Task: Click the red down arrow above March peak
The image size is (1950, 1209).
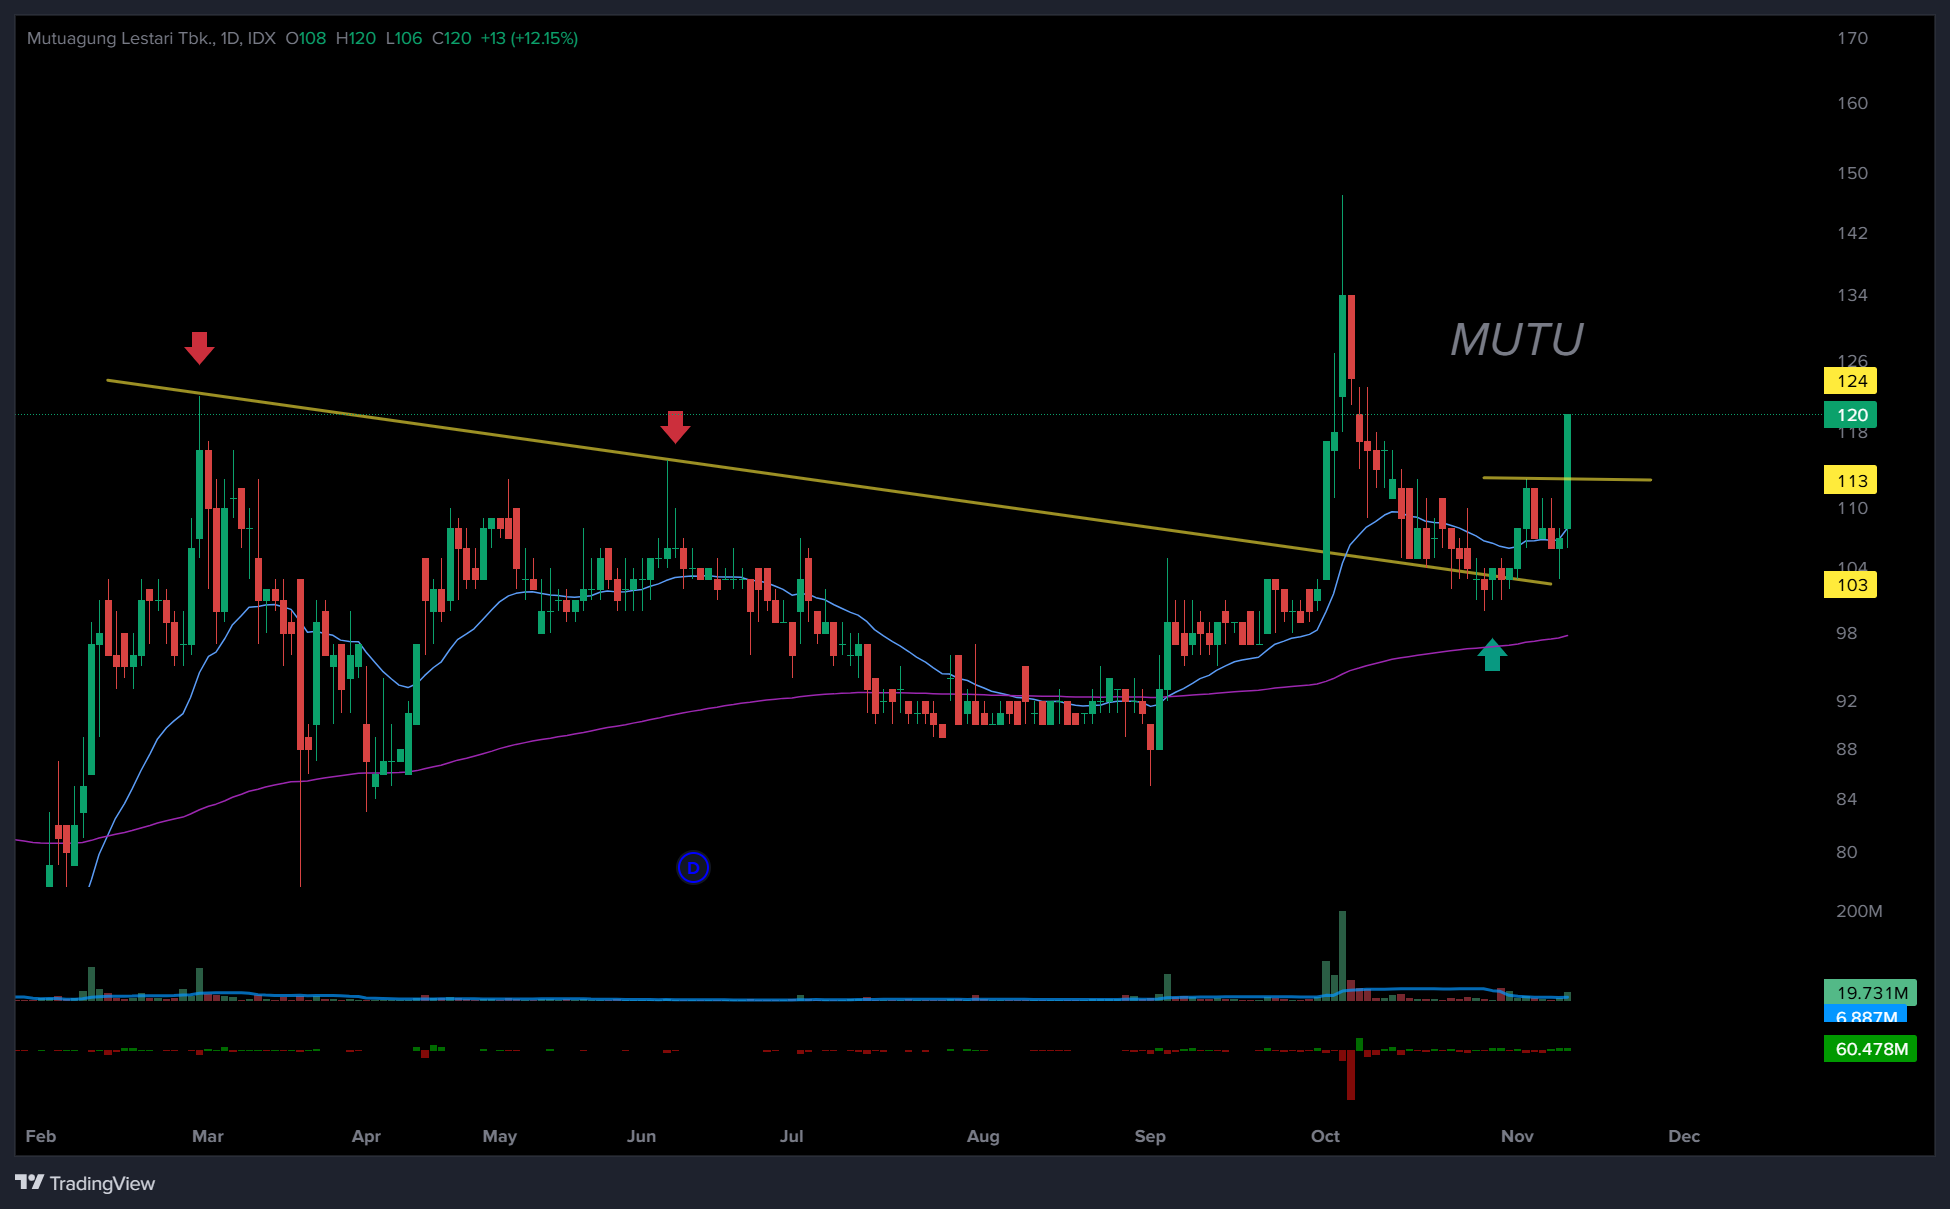Action: (199, 347)
